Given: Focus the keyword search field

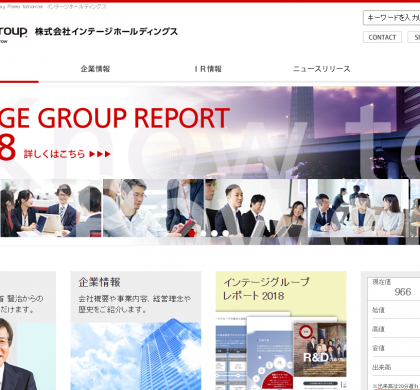Looking at the screenshot, I should point(392,18).
